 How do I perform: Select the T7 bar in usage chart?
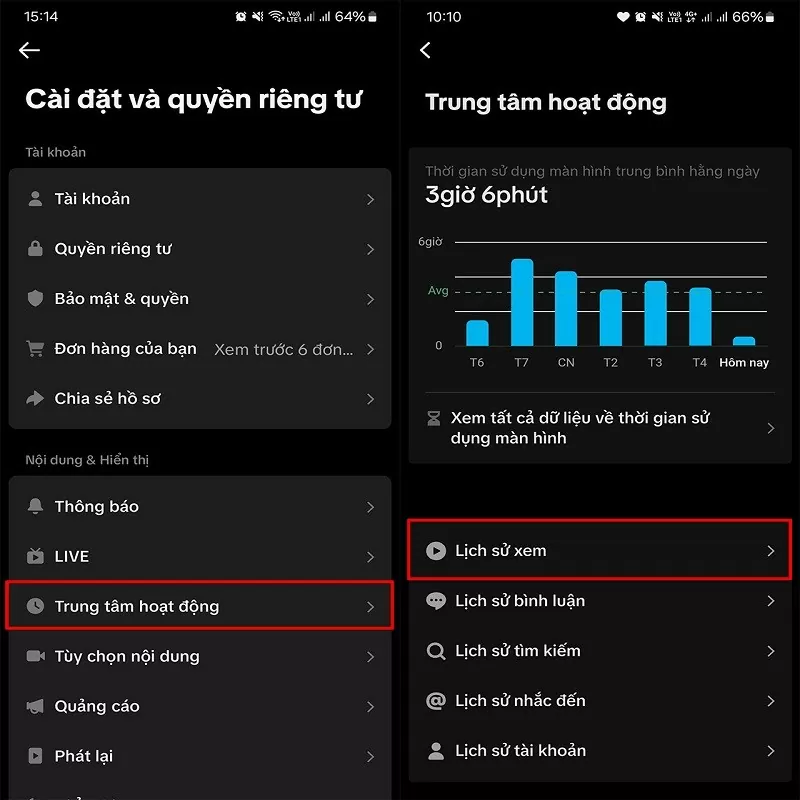(522, 302)
